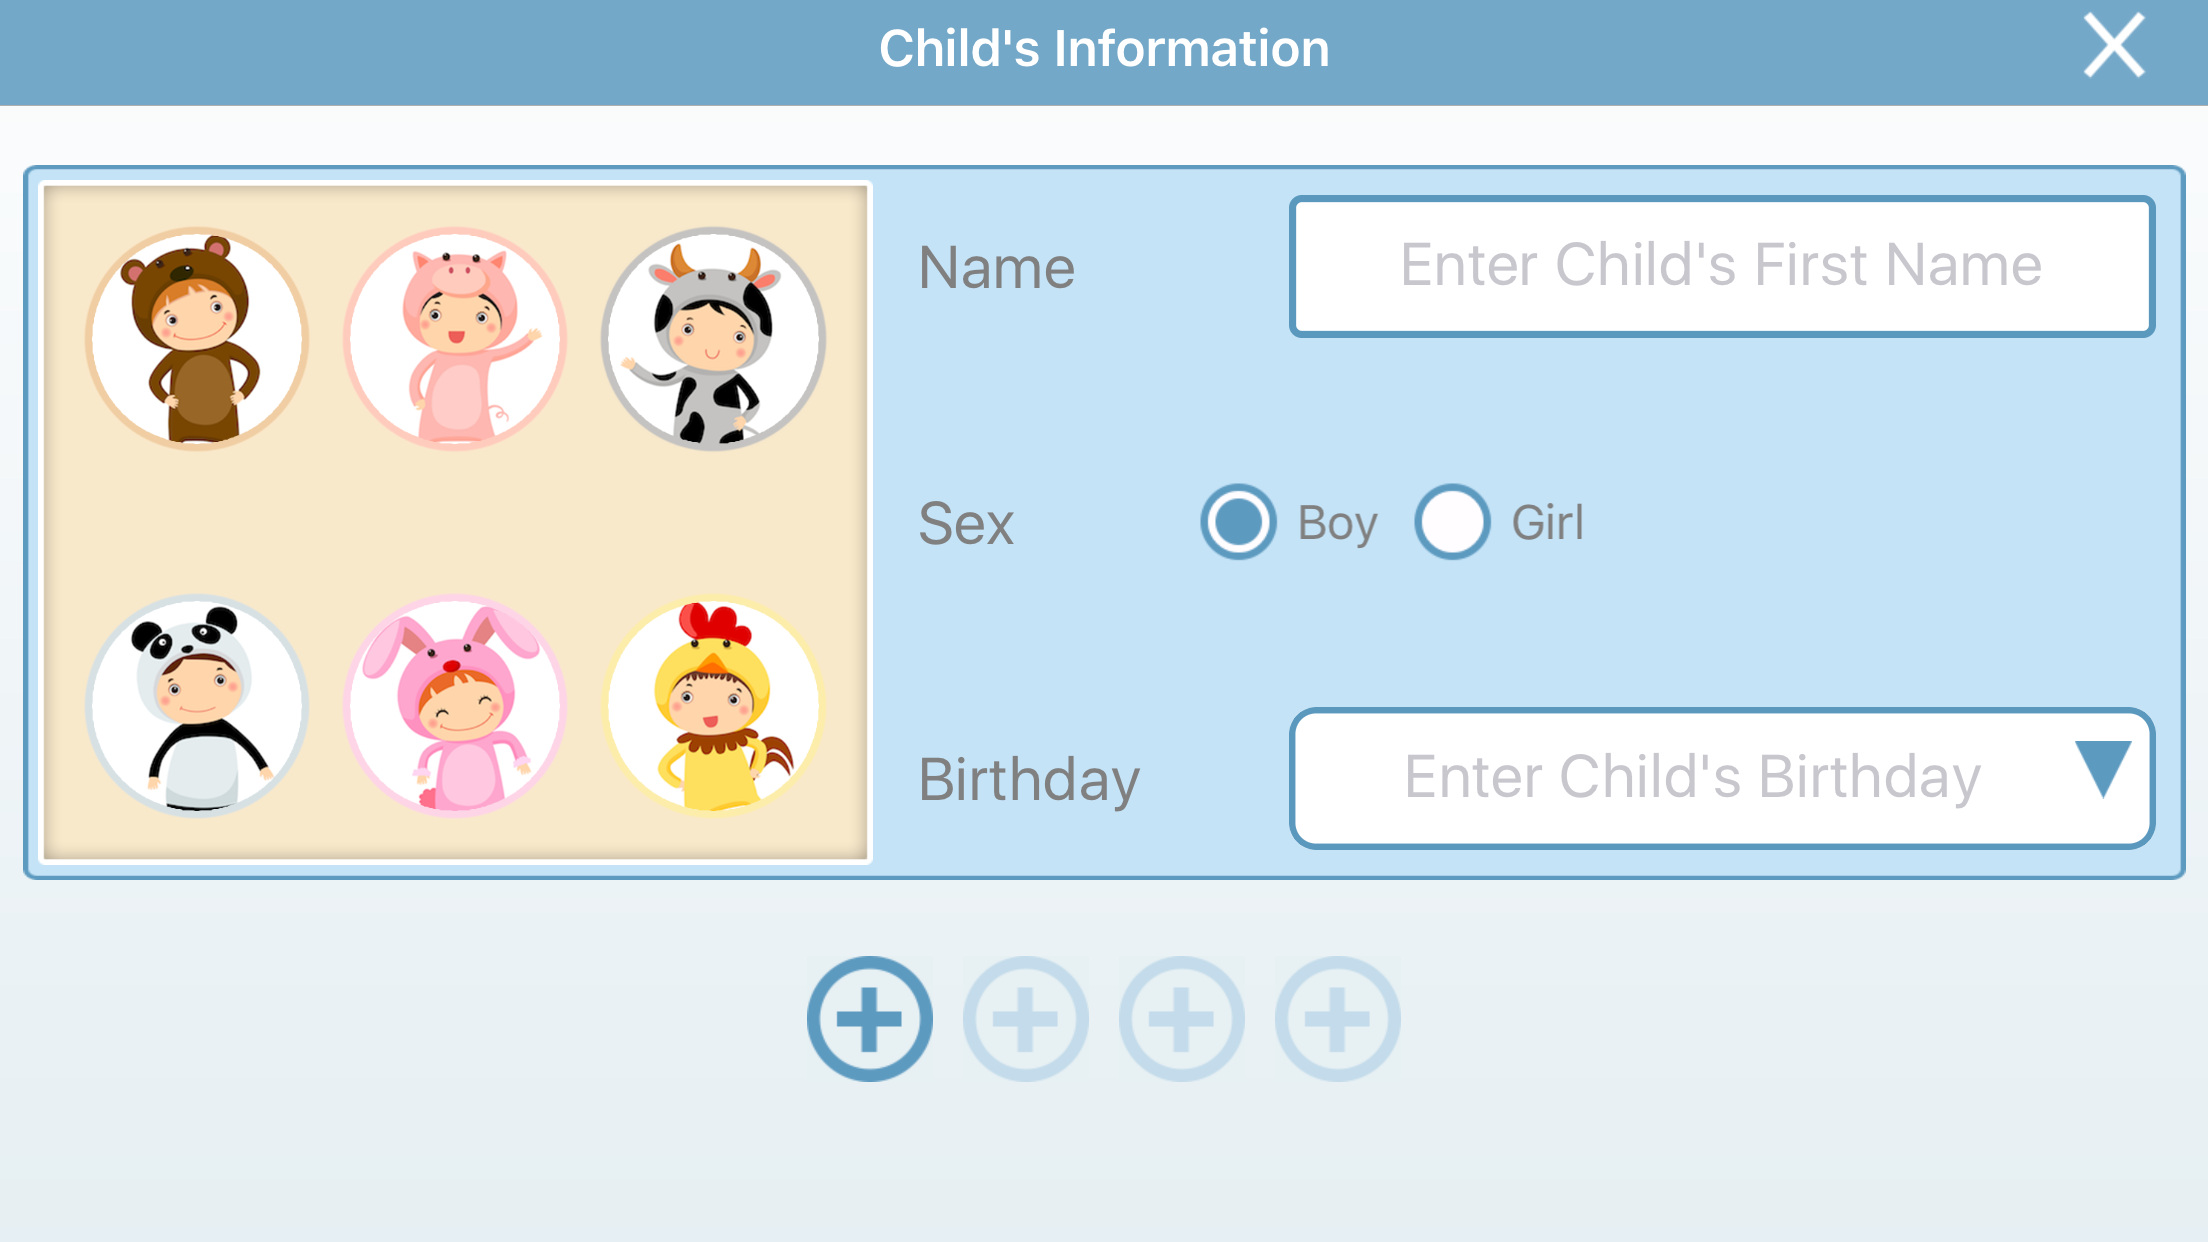Select the second add-child plus icon

pyautogui.click(x=1026, y=1019)
